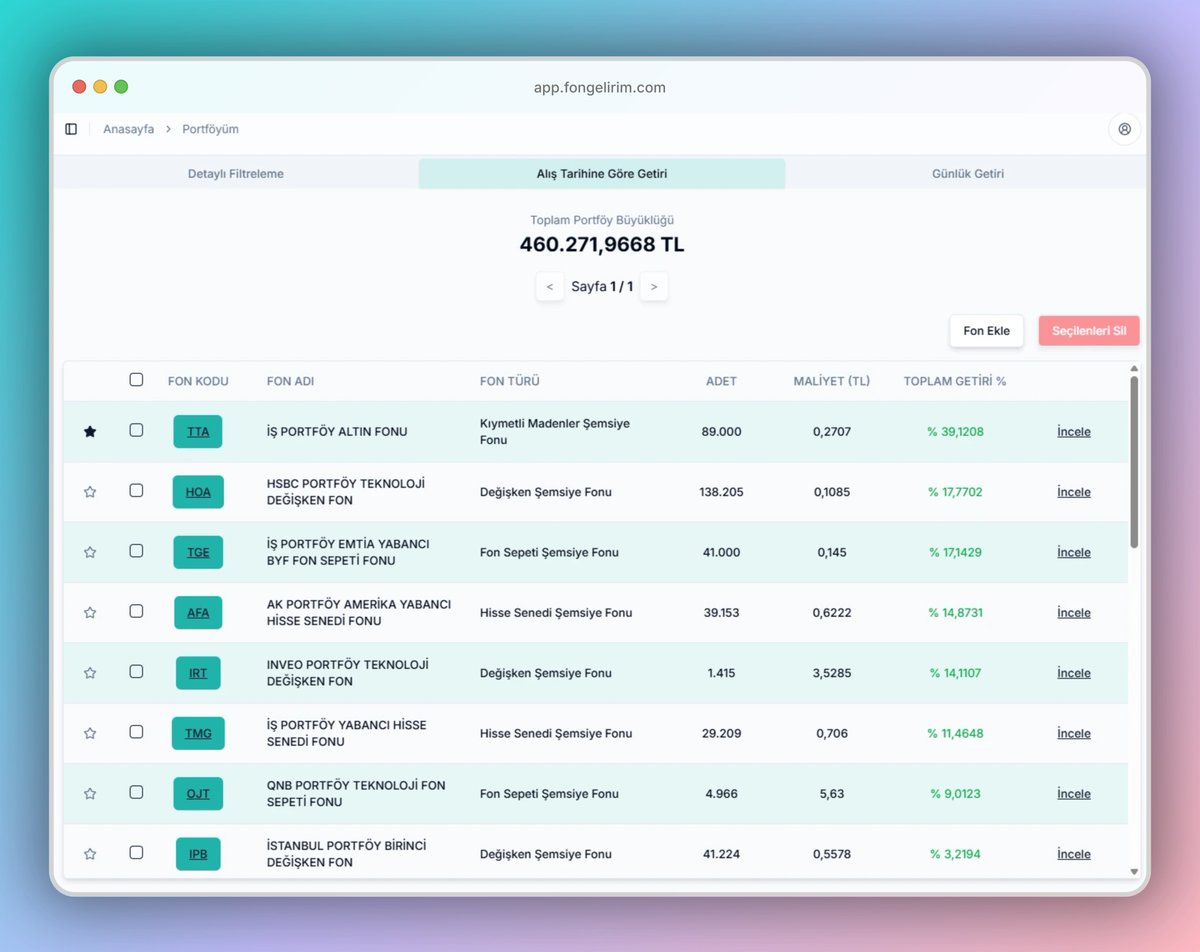Select the OJT row checkbox
The image size is (1200, 952).
136,792
